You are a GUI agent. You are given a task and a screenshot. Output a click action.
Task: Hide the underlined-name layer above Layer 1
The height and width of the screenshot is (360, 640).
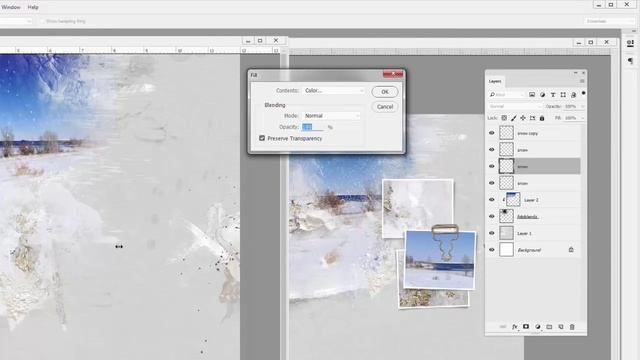(491, 216)
